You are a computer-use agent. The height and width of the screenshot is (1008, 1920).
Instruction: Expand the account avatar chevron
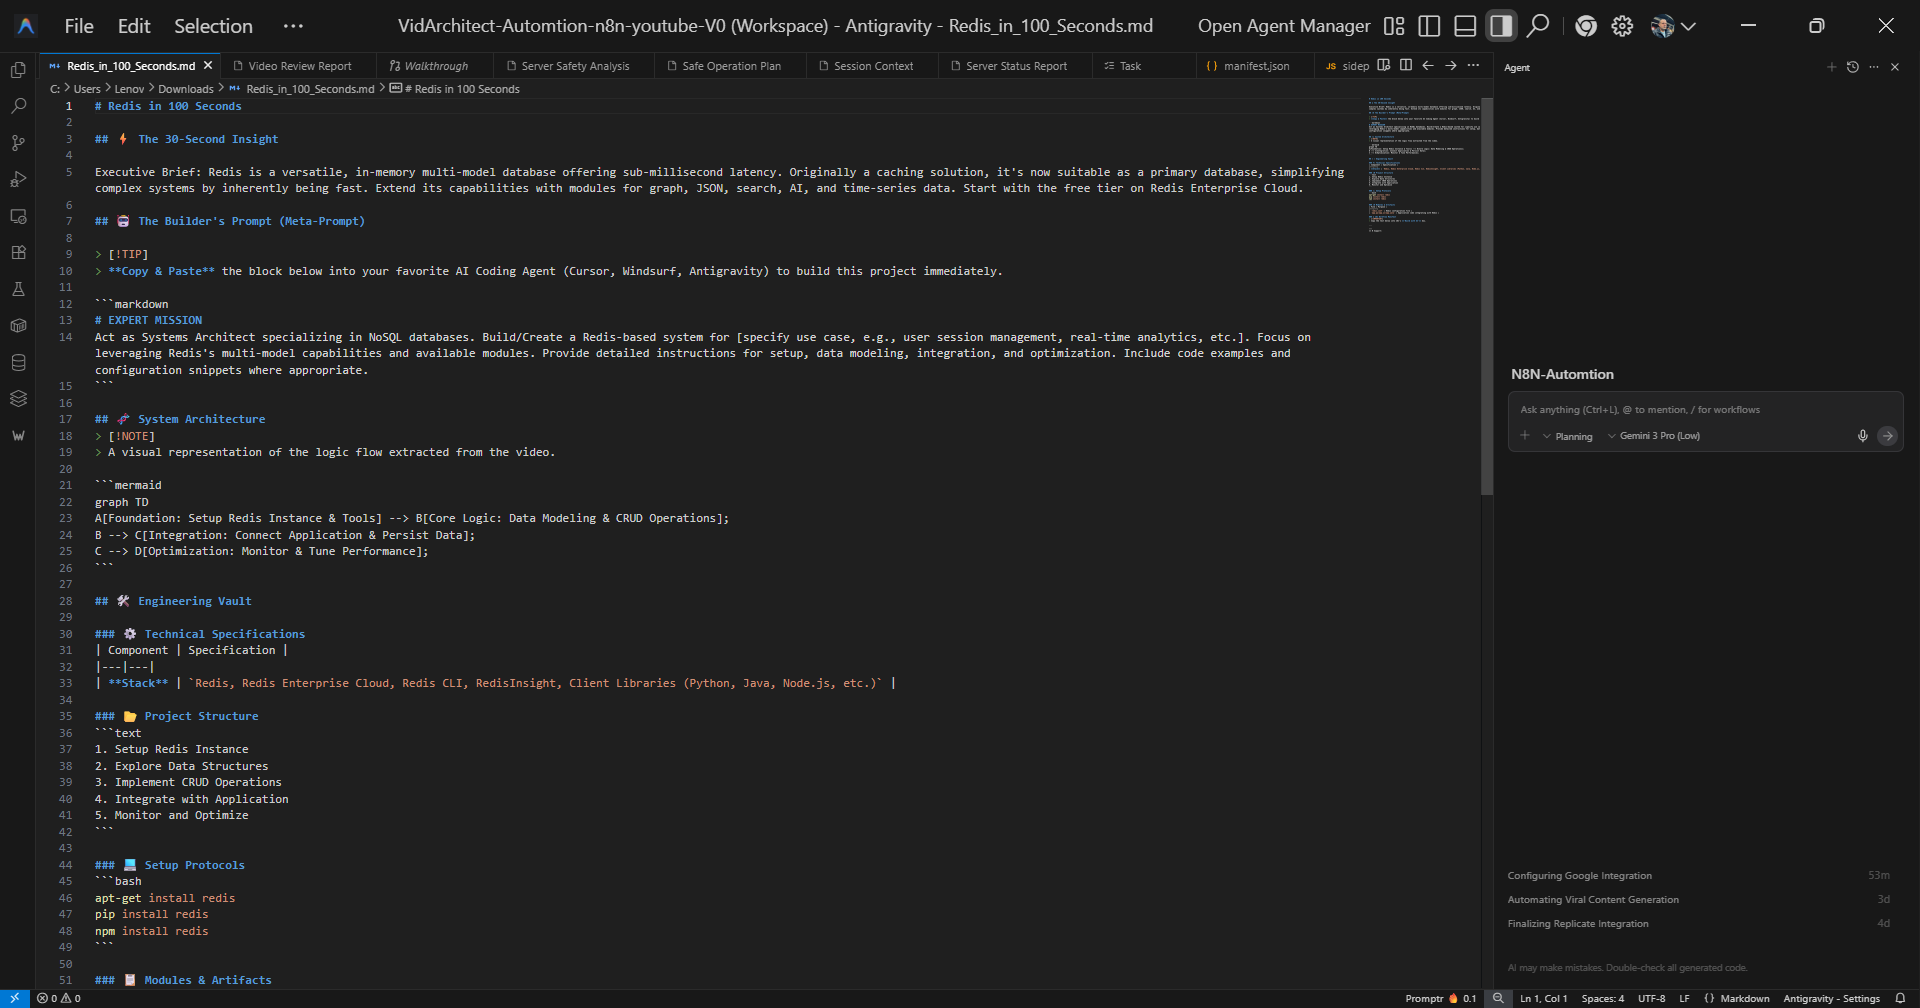(x=1689, y=26)
